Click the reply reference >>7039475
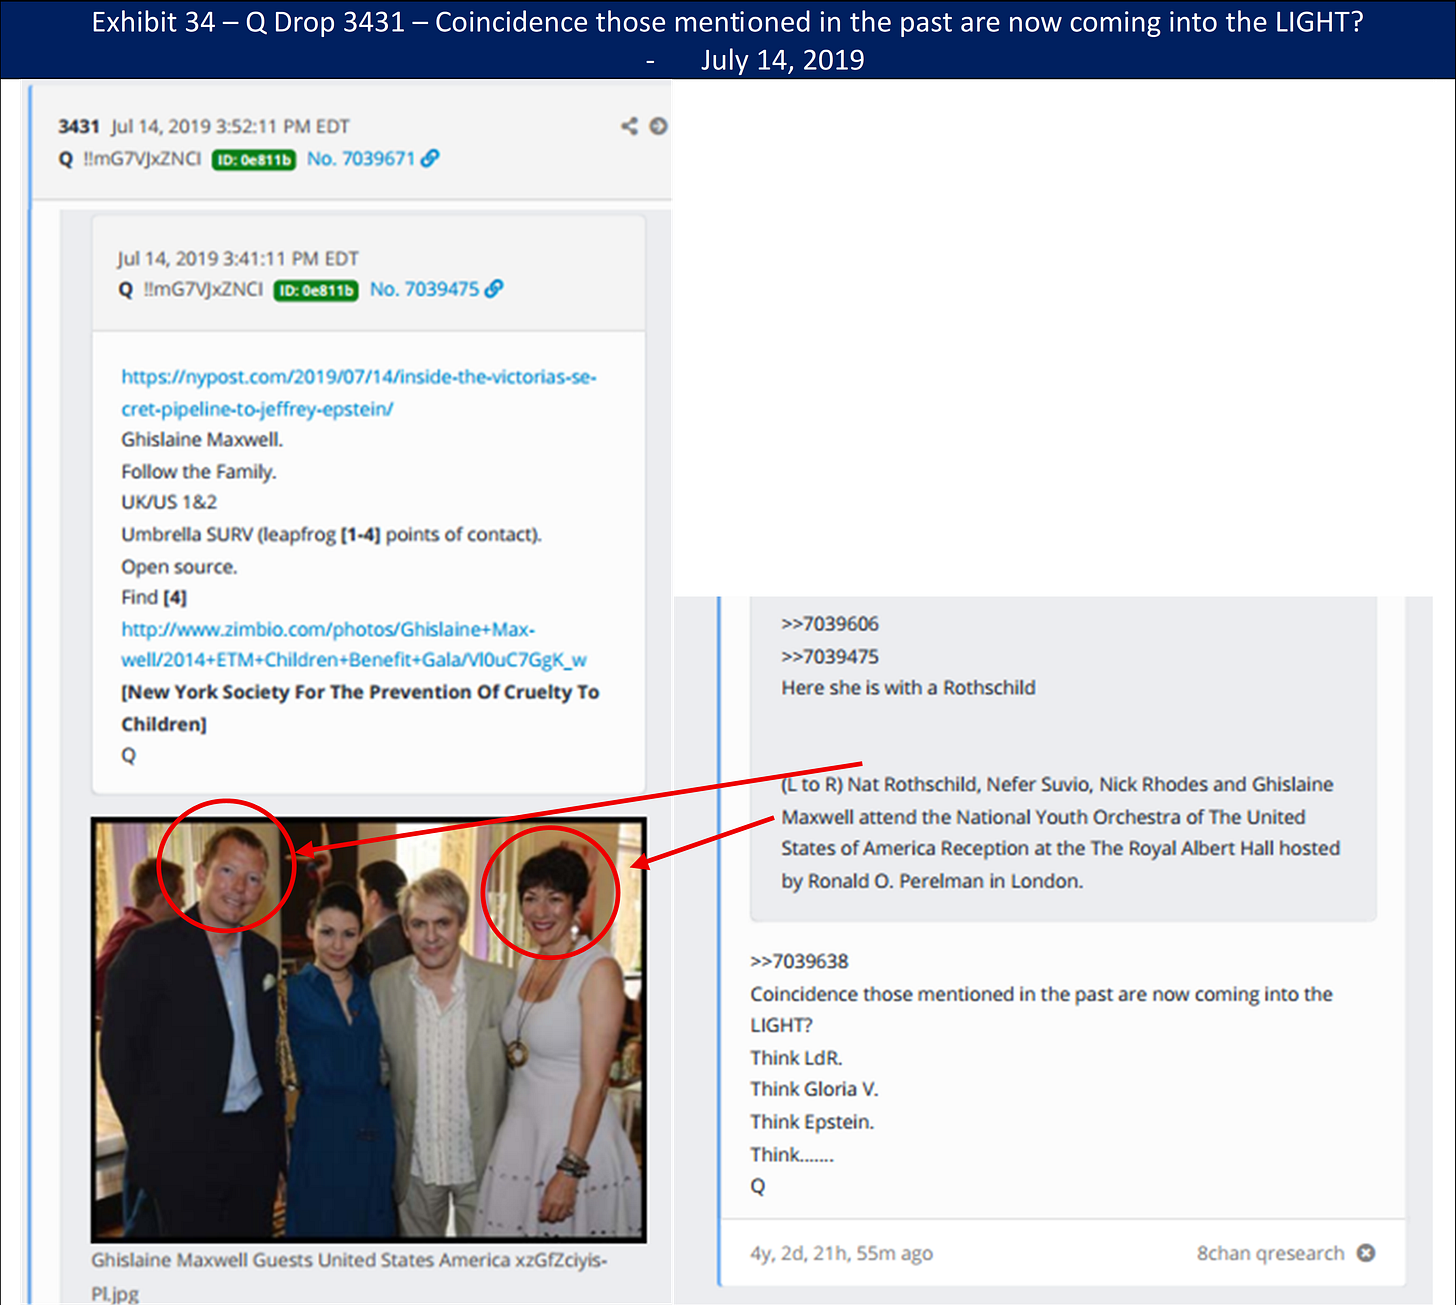The image size is (1456, 1305). click(830, 657)
